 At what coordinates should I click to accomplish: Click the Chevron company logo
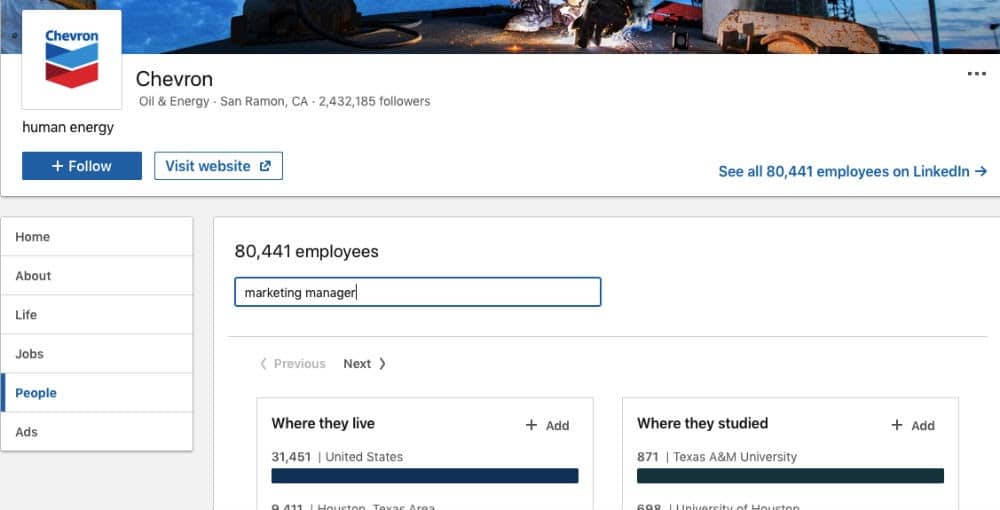click(x=71, y=59)
